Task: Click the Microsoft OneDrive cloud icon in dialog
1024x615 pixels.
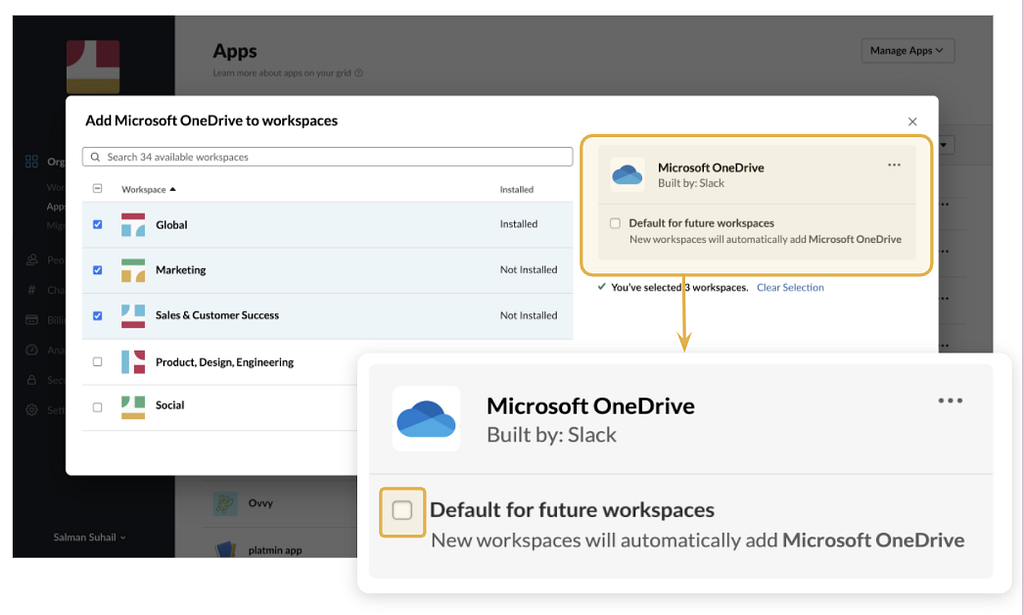Action: click(627, 174)
